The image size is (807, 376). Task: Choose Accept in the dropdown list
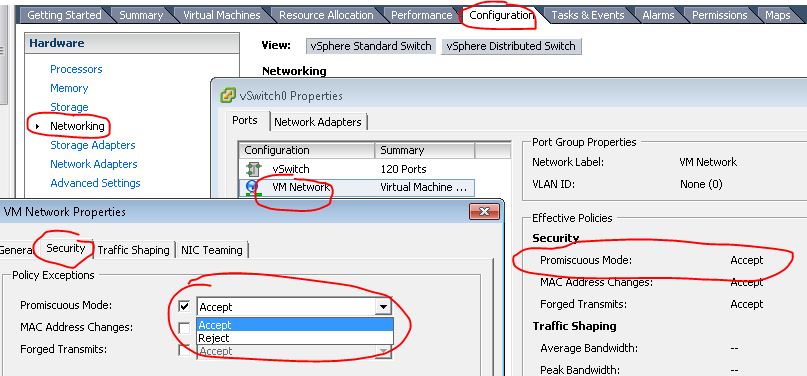295,325
